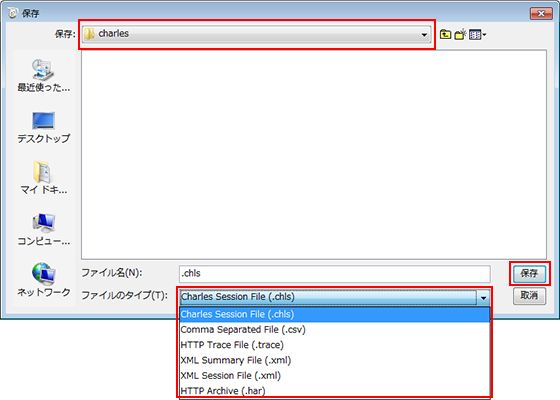The width and height of the screenshot is (560, 400).
Task: Click the Charles app icon in the title bar
Action: coord(13,13)
